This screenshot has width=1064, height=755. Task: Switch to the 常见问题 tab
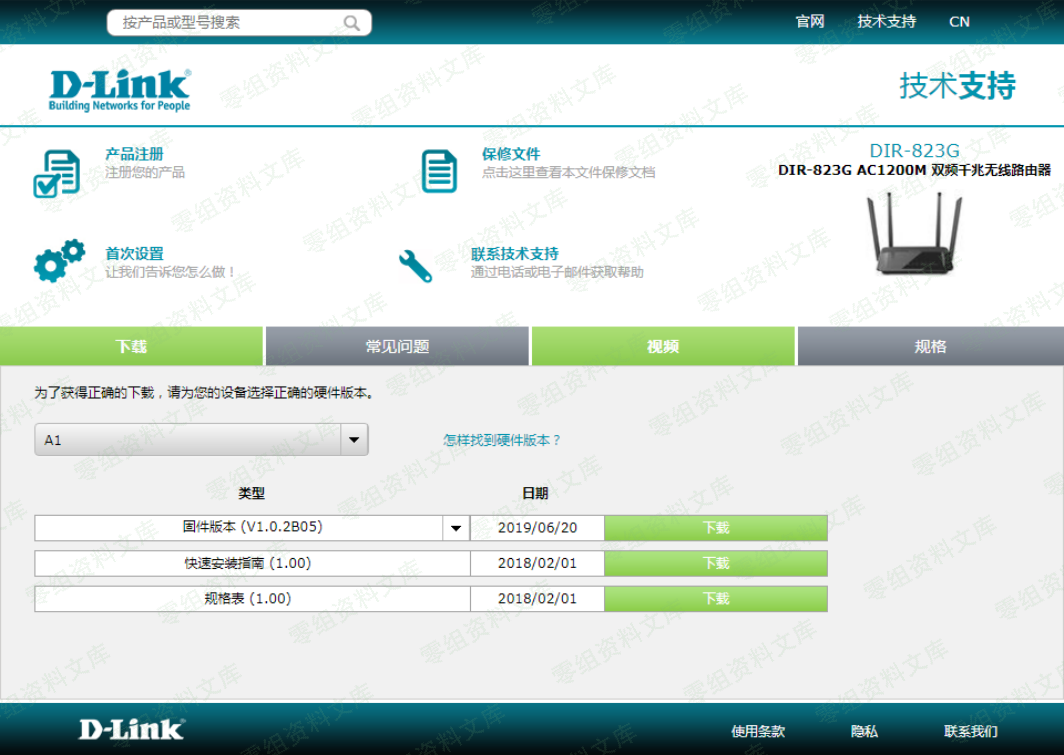[x=397, y=346]
